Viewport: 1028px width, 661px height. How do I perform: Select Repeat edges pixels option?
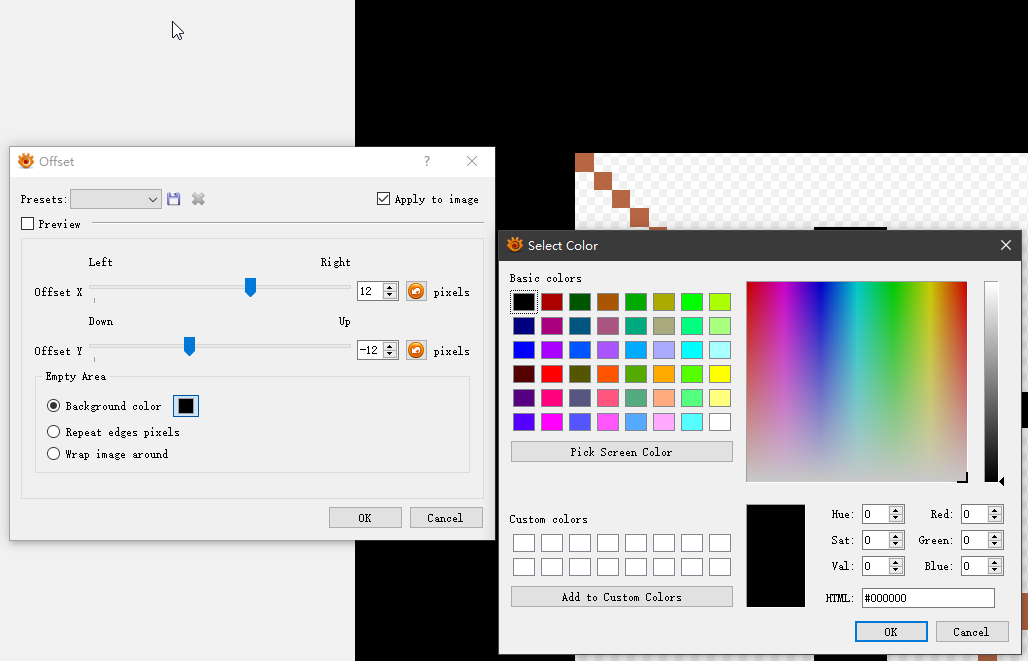click(x=54, y=432)
